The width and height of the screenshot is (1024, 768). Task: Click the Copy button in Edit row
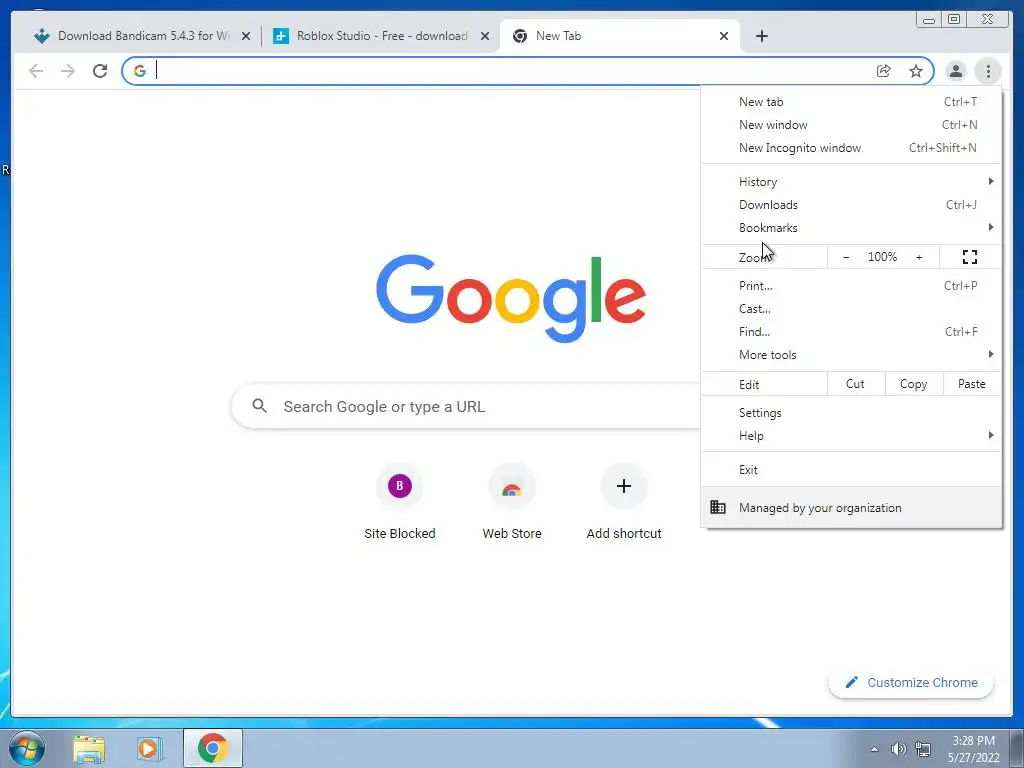pos(914,384)
